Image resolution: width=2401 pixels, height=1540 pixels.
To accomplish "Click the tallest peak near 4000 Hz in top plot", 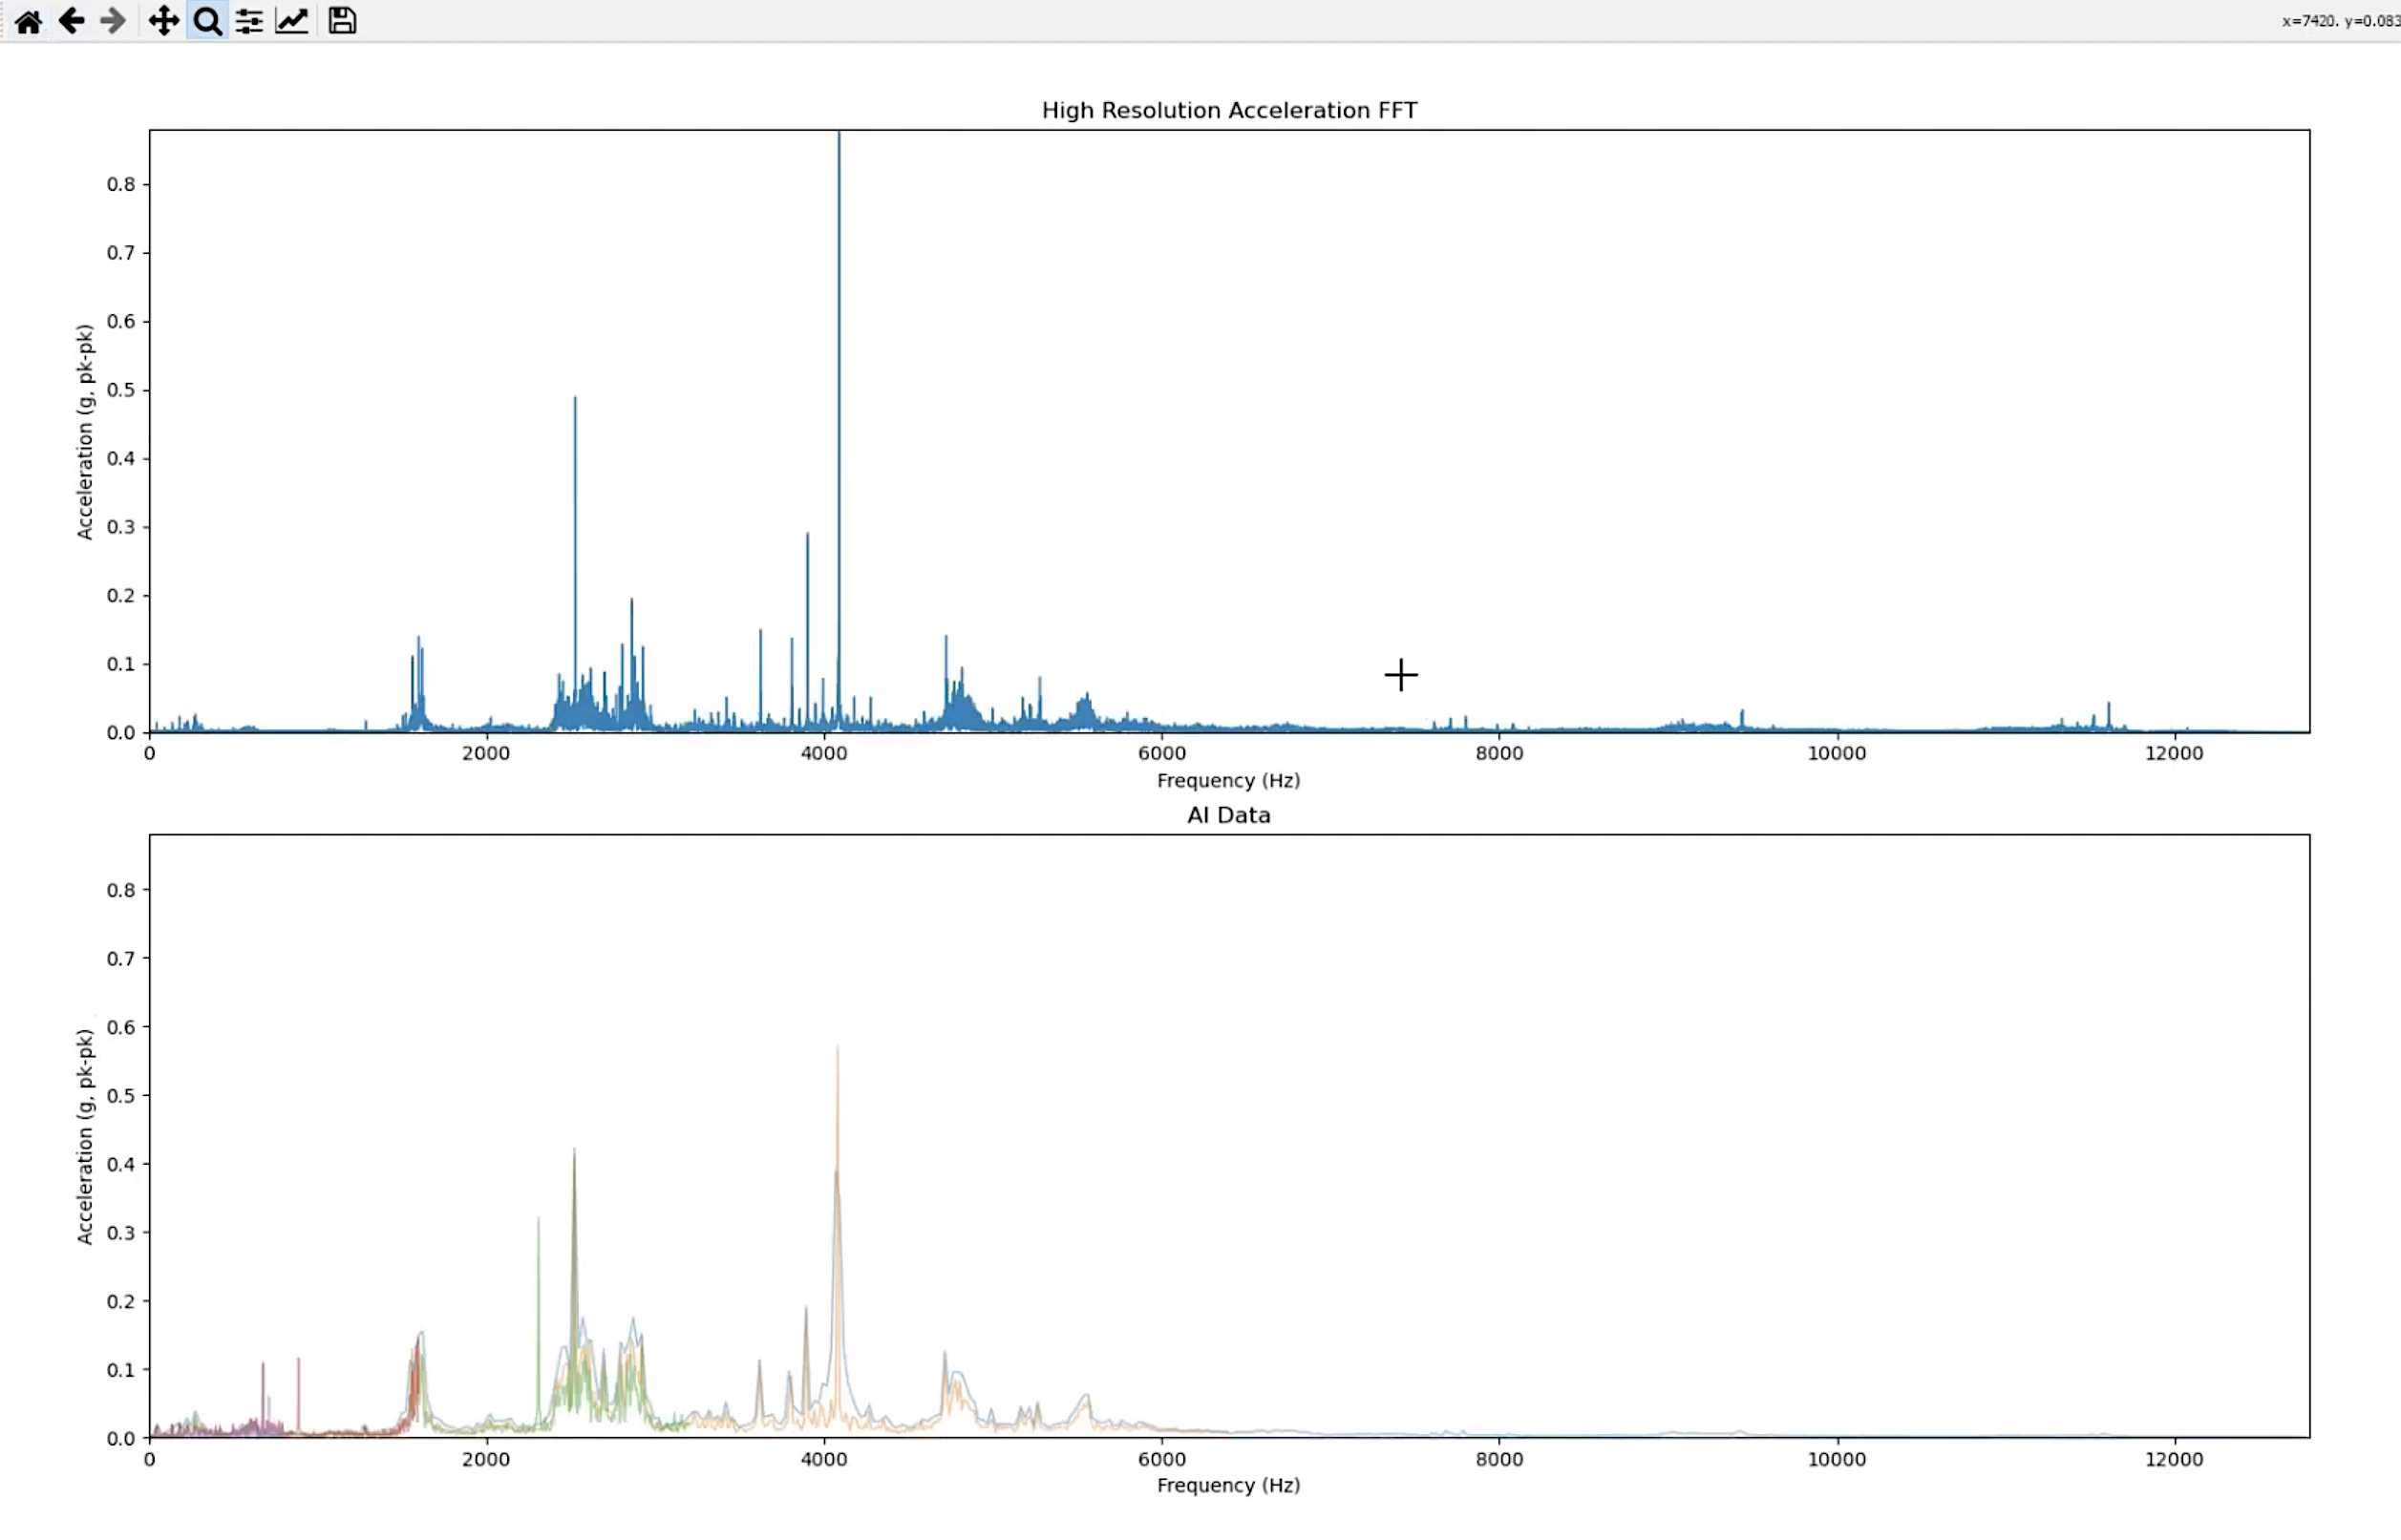I will (839, 300).
